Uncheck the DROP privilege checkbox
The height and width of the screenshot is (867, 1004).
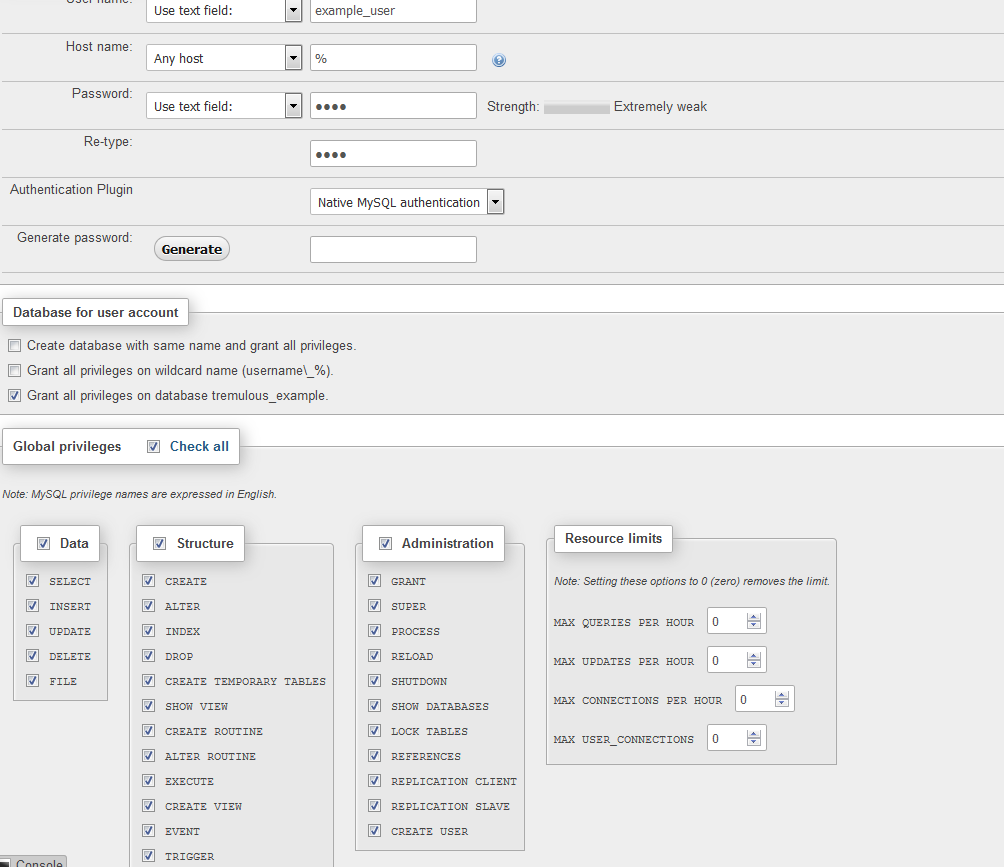click(x=149, y=656)
